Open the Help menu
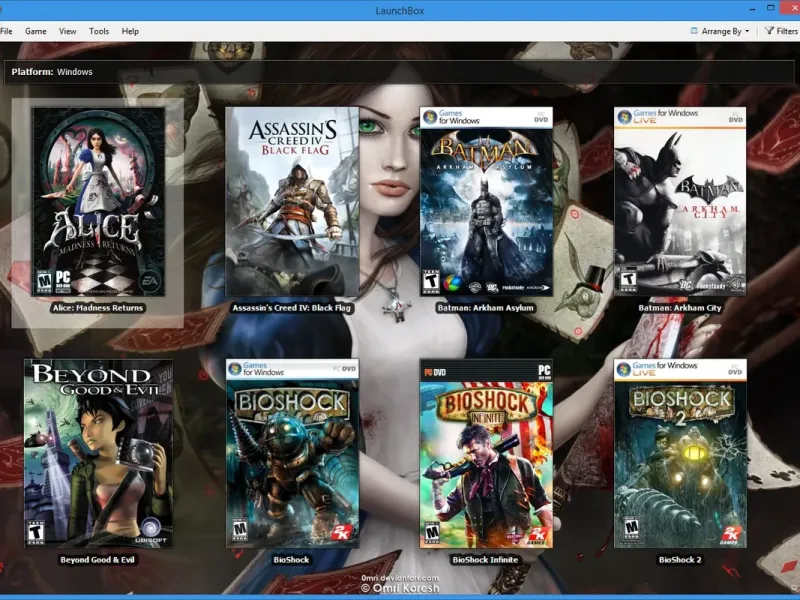 click(130, 31)
